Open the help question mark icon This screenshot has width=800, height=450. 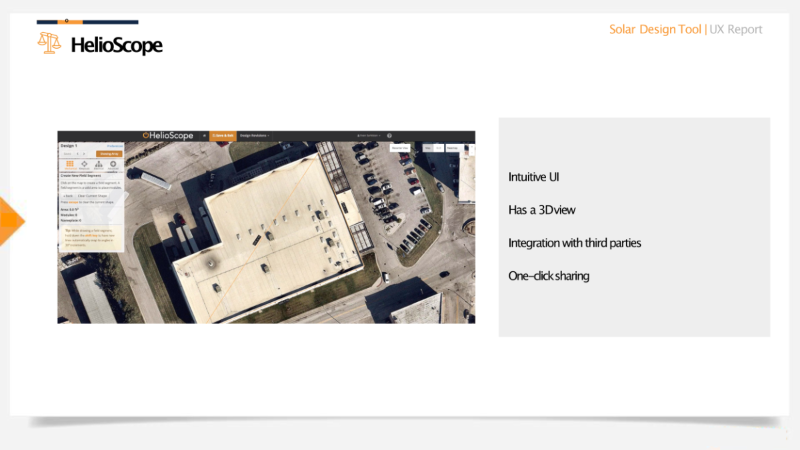tap(389, 136)
